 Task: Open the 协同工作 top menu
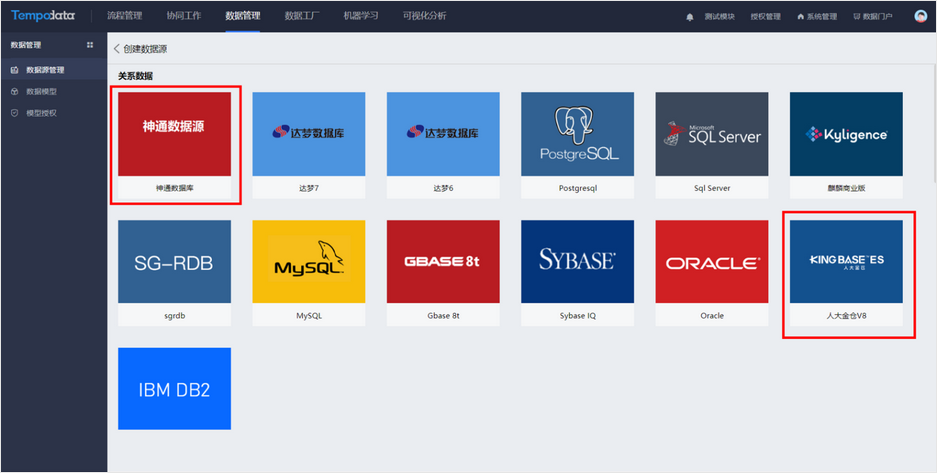184,16
